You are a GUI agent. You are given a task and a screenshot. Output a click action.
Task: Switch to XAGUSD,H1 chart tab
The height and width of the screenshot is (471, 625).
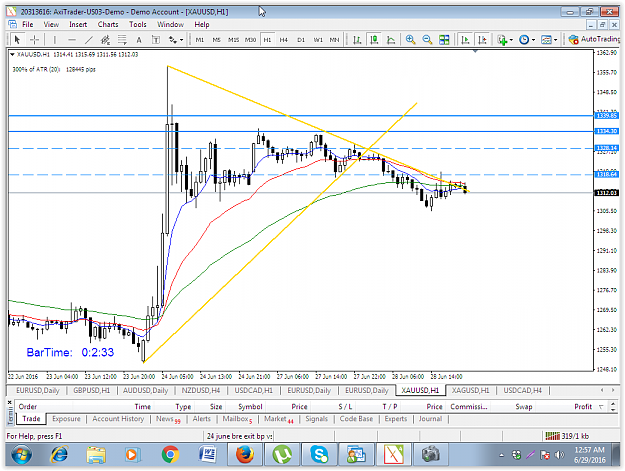click(470, 391)
